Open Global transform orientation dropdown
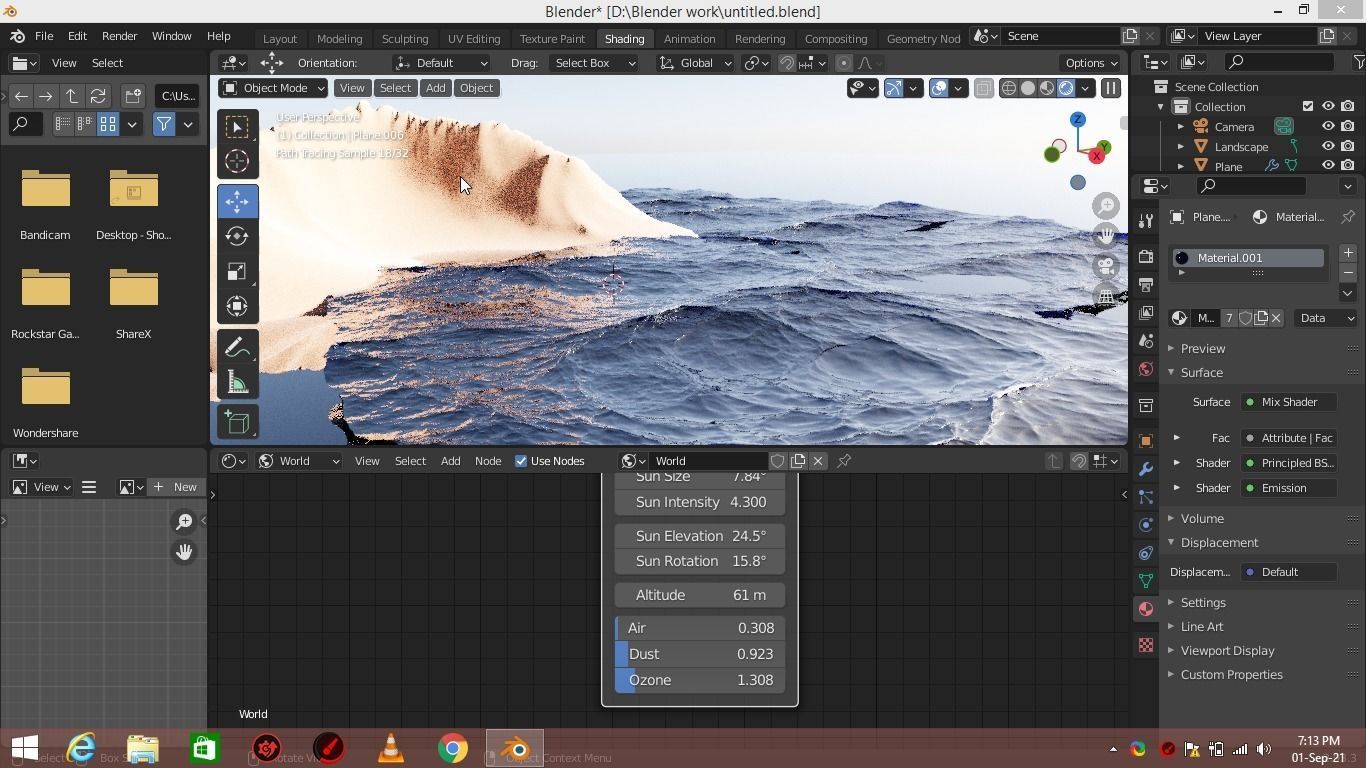 coord(697,63)
